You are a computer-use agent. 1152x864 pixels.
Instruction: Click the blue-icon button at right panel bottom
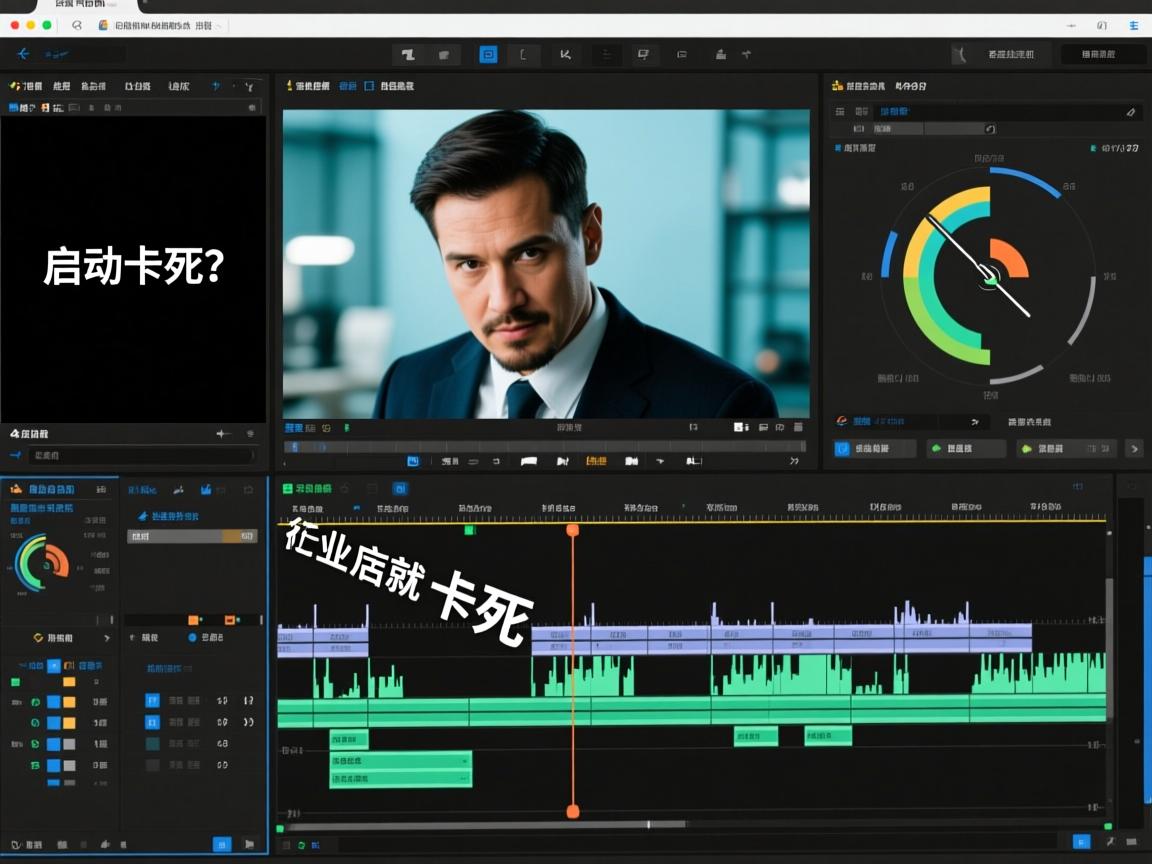point(875,449)
